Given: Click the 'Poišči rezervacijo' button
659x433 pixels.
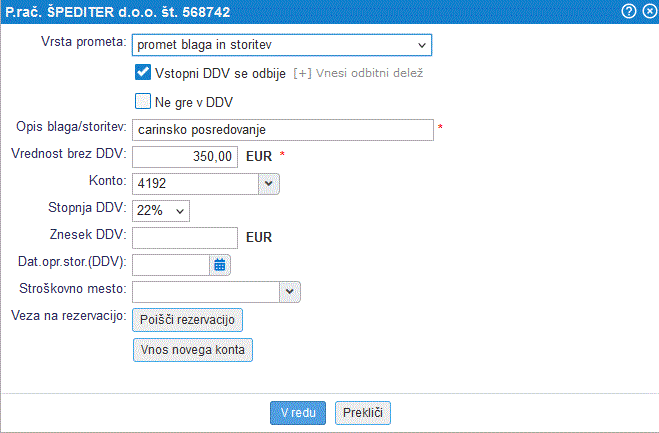Looking at the screenshot, I should coord(187,320).
